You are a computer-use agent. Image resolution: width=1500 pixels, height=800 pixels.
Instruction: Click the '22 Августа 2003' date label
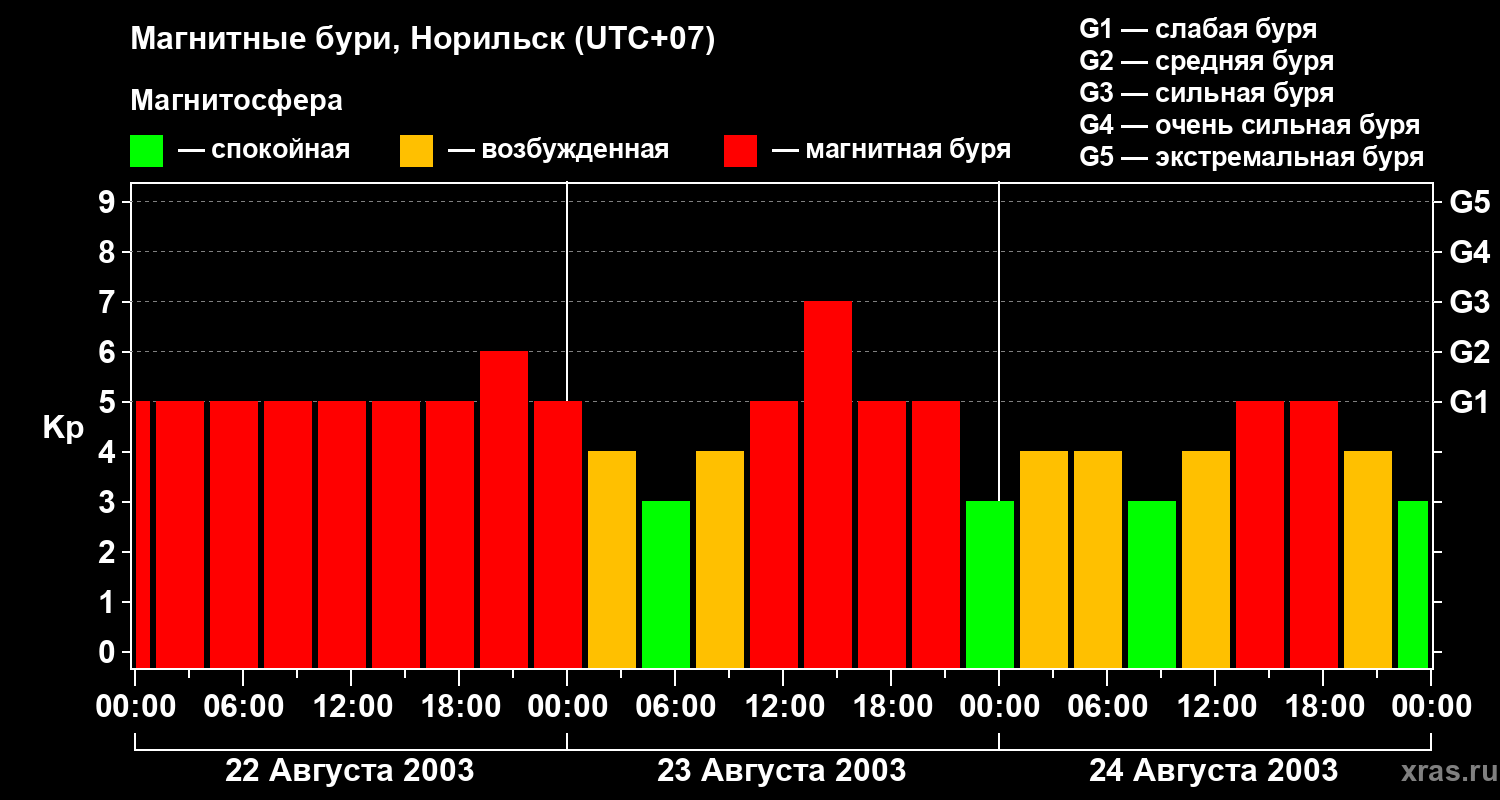[350, 771]
